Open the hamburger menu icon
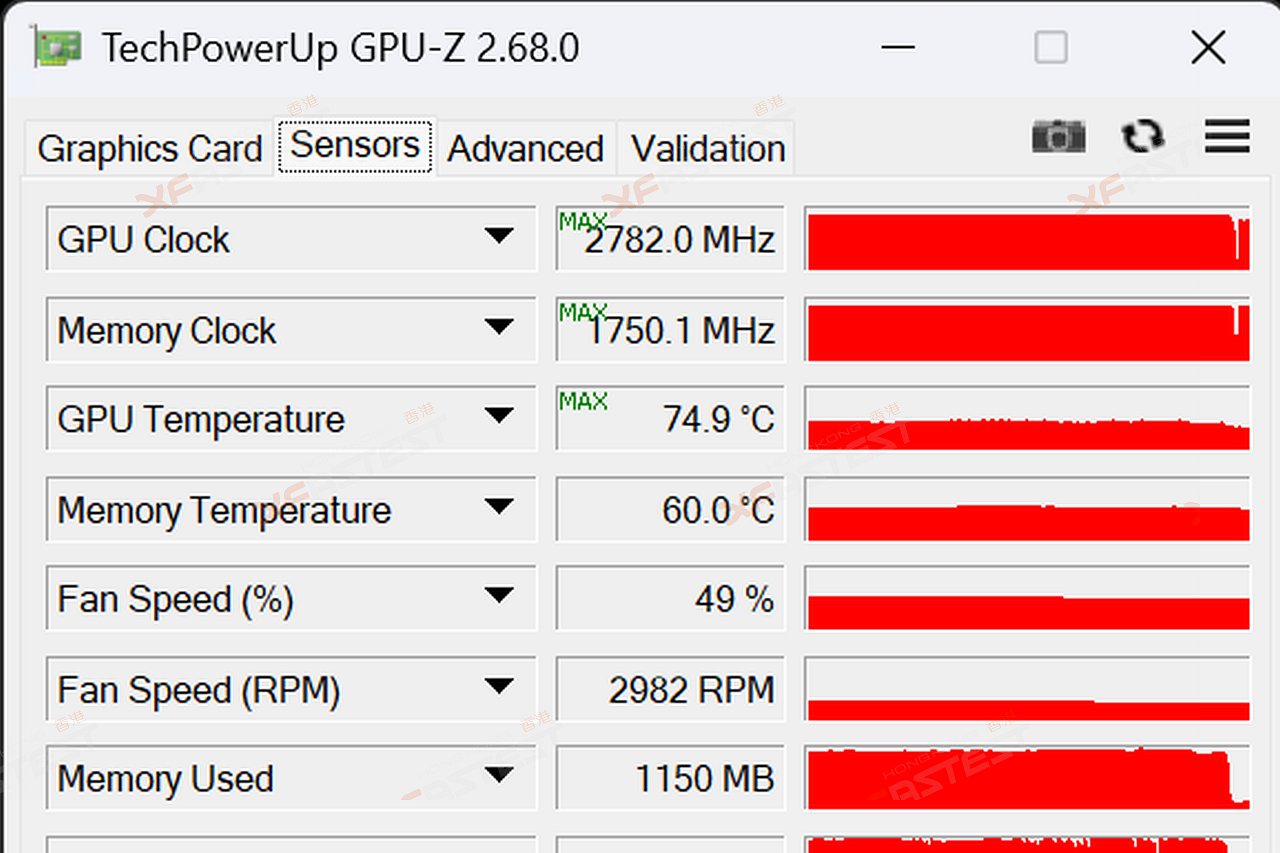The width and height of the screenshot is (1280, 853). coord(1227,136)
